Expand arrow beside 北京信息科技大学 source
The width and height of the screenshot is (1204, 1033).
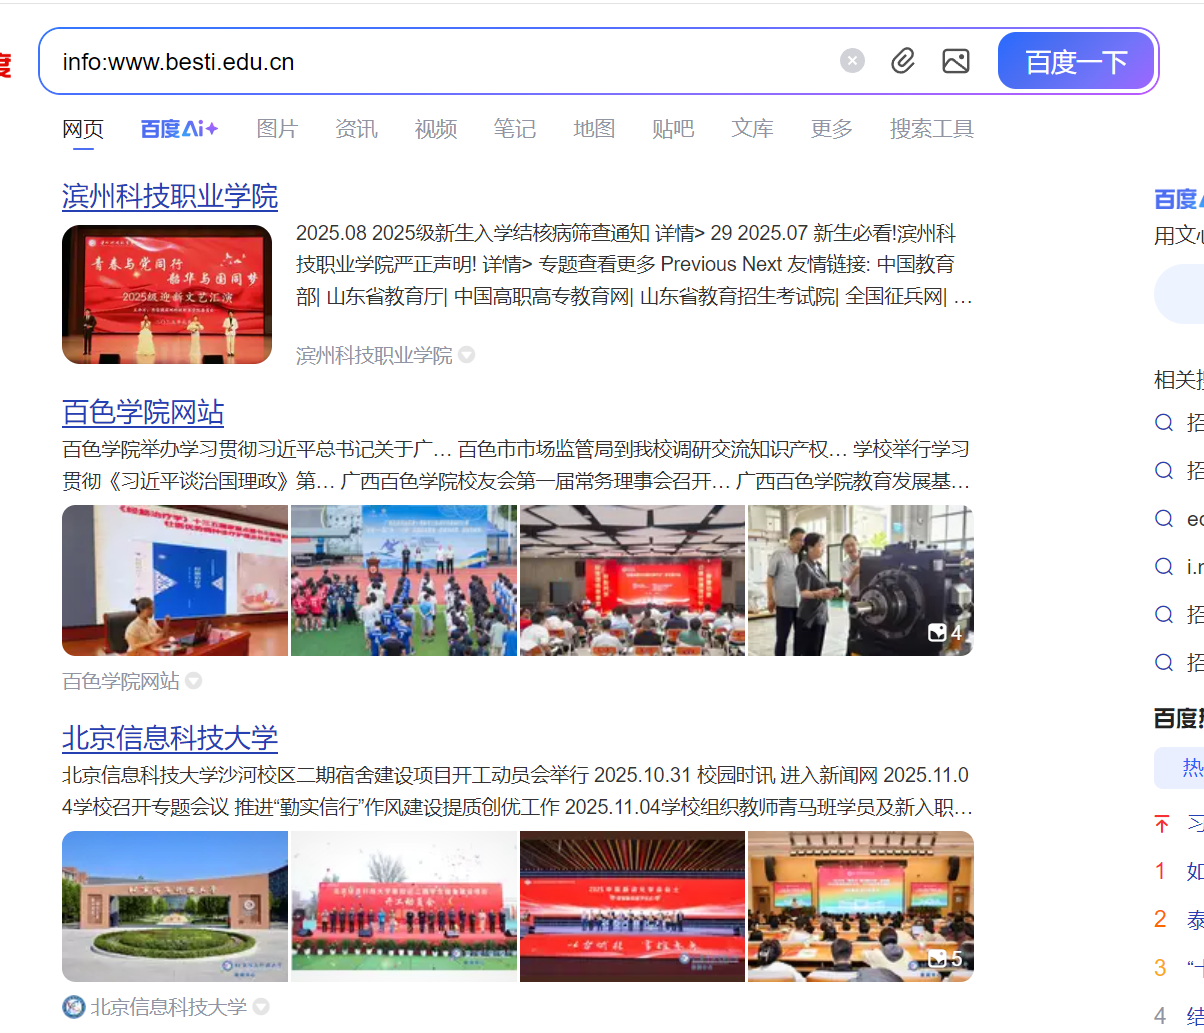pyautogui.click(x=261, y=1007)
